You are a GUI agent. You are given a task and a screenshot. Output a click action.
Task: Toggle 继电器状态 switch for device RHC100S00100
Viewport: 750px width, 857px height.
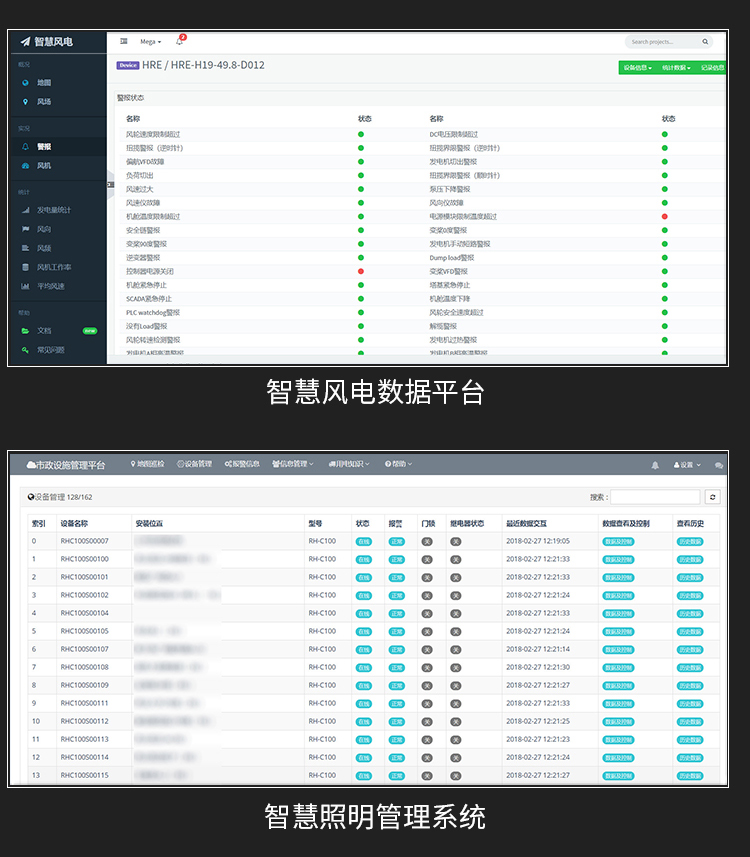coord(455,559)
